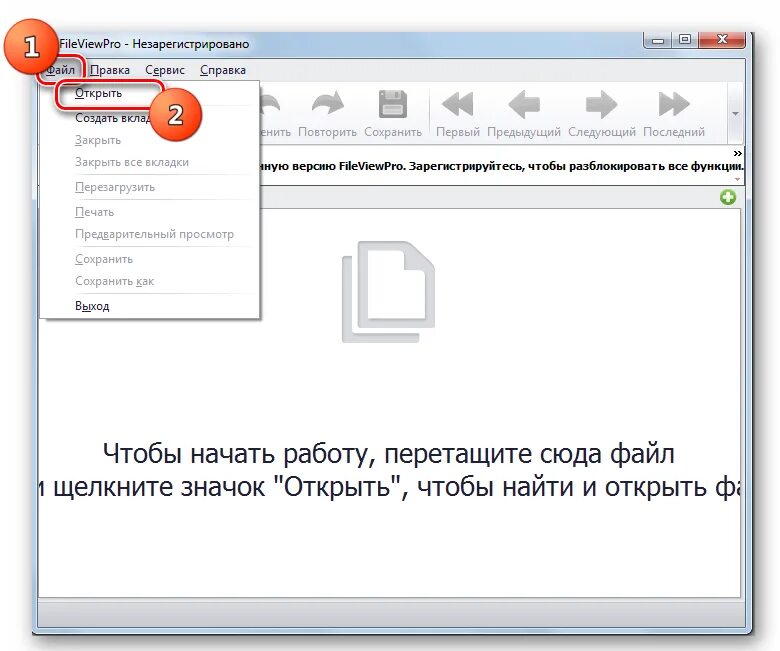This screenshot has height=651, width=780.
Task: Open the Справка menu
Action: point(223,70)
